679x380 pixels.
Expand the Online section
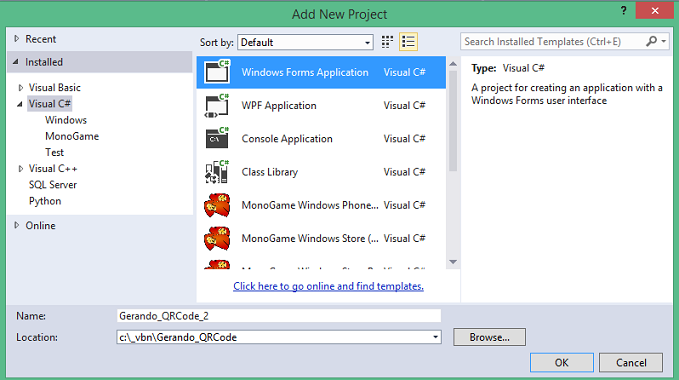coord(16,225)
